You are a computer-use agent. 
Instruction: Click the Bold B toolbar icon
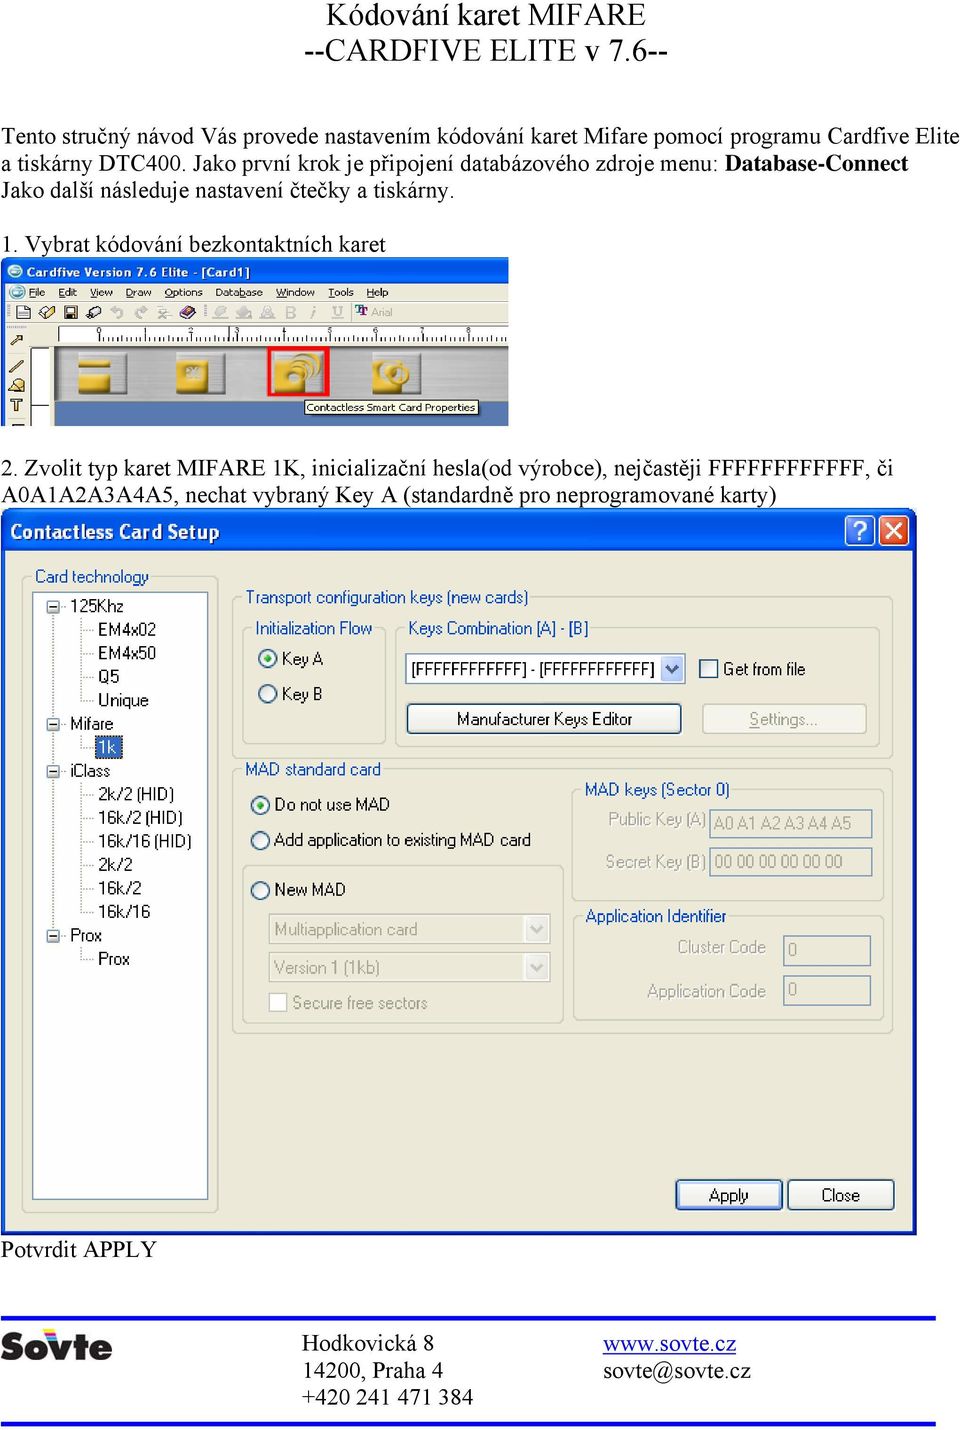(291, 312)
